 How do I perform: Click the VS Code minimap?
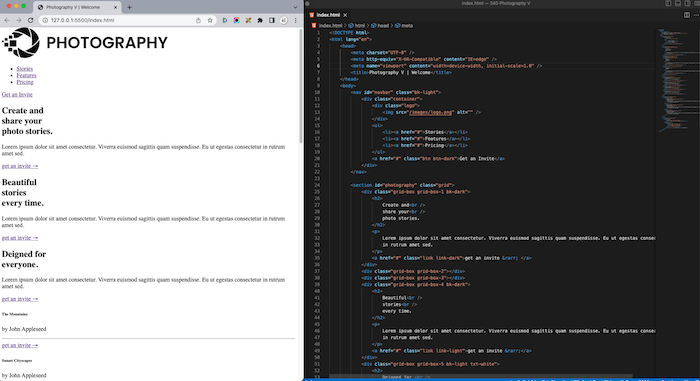point(678,80)
